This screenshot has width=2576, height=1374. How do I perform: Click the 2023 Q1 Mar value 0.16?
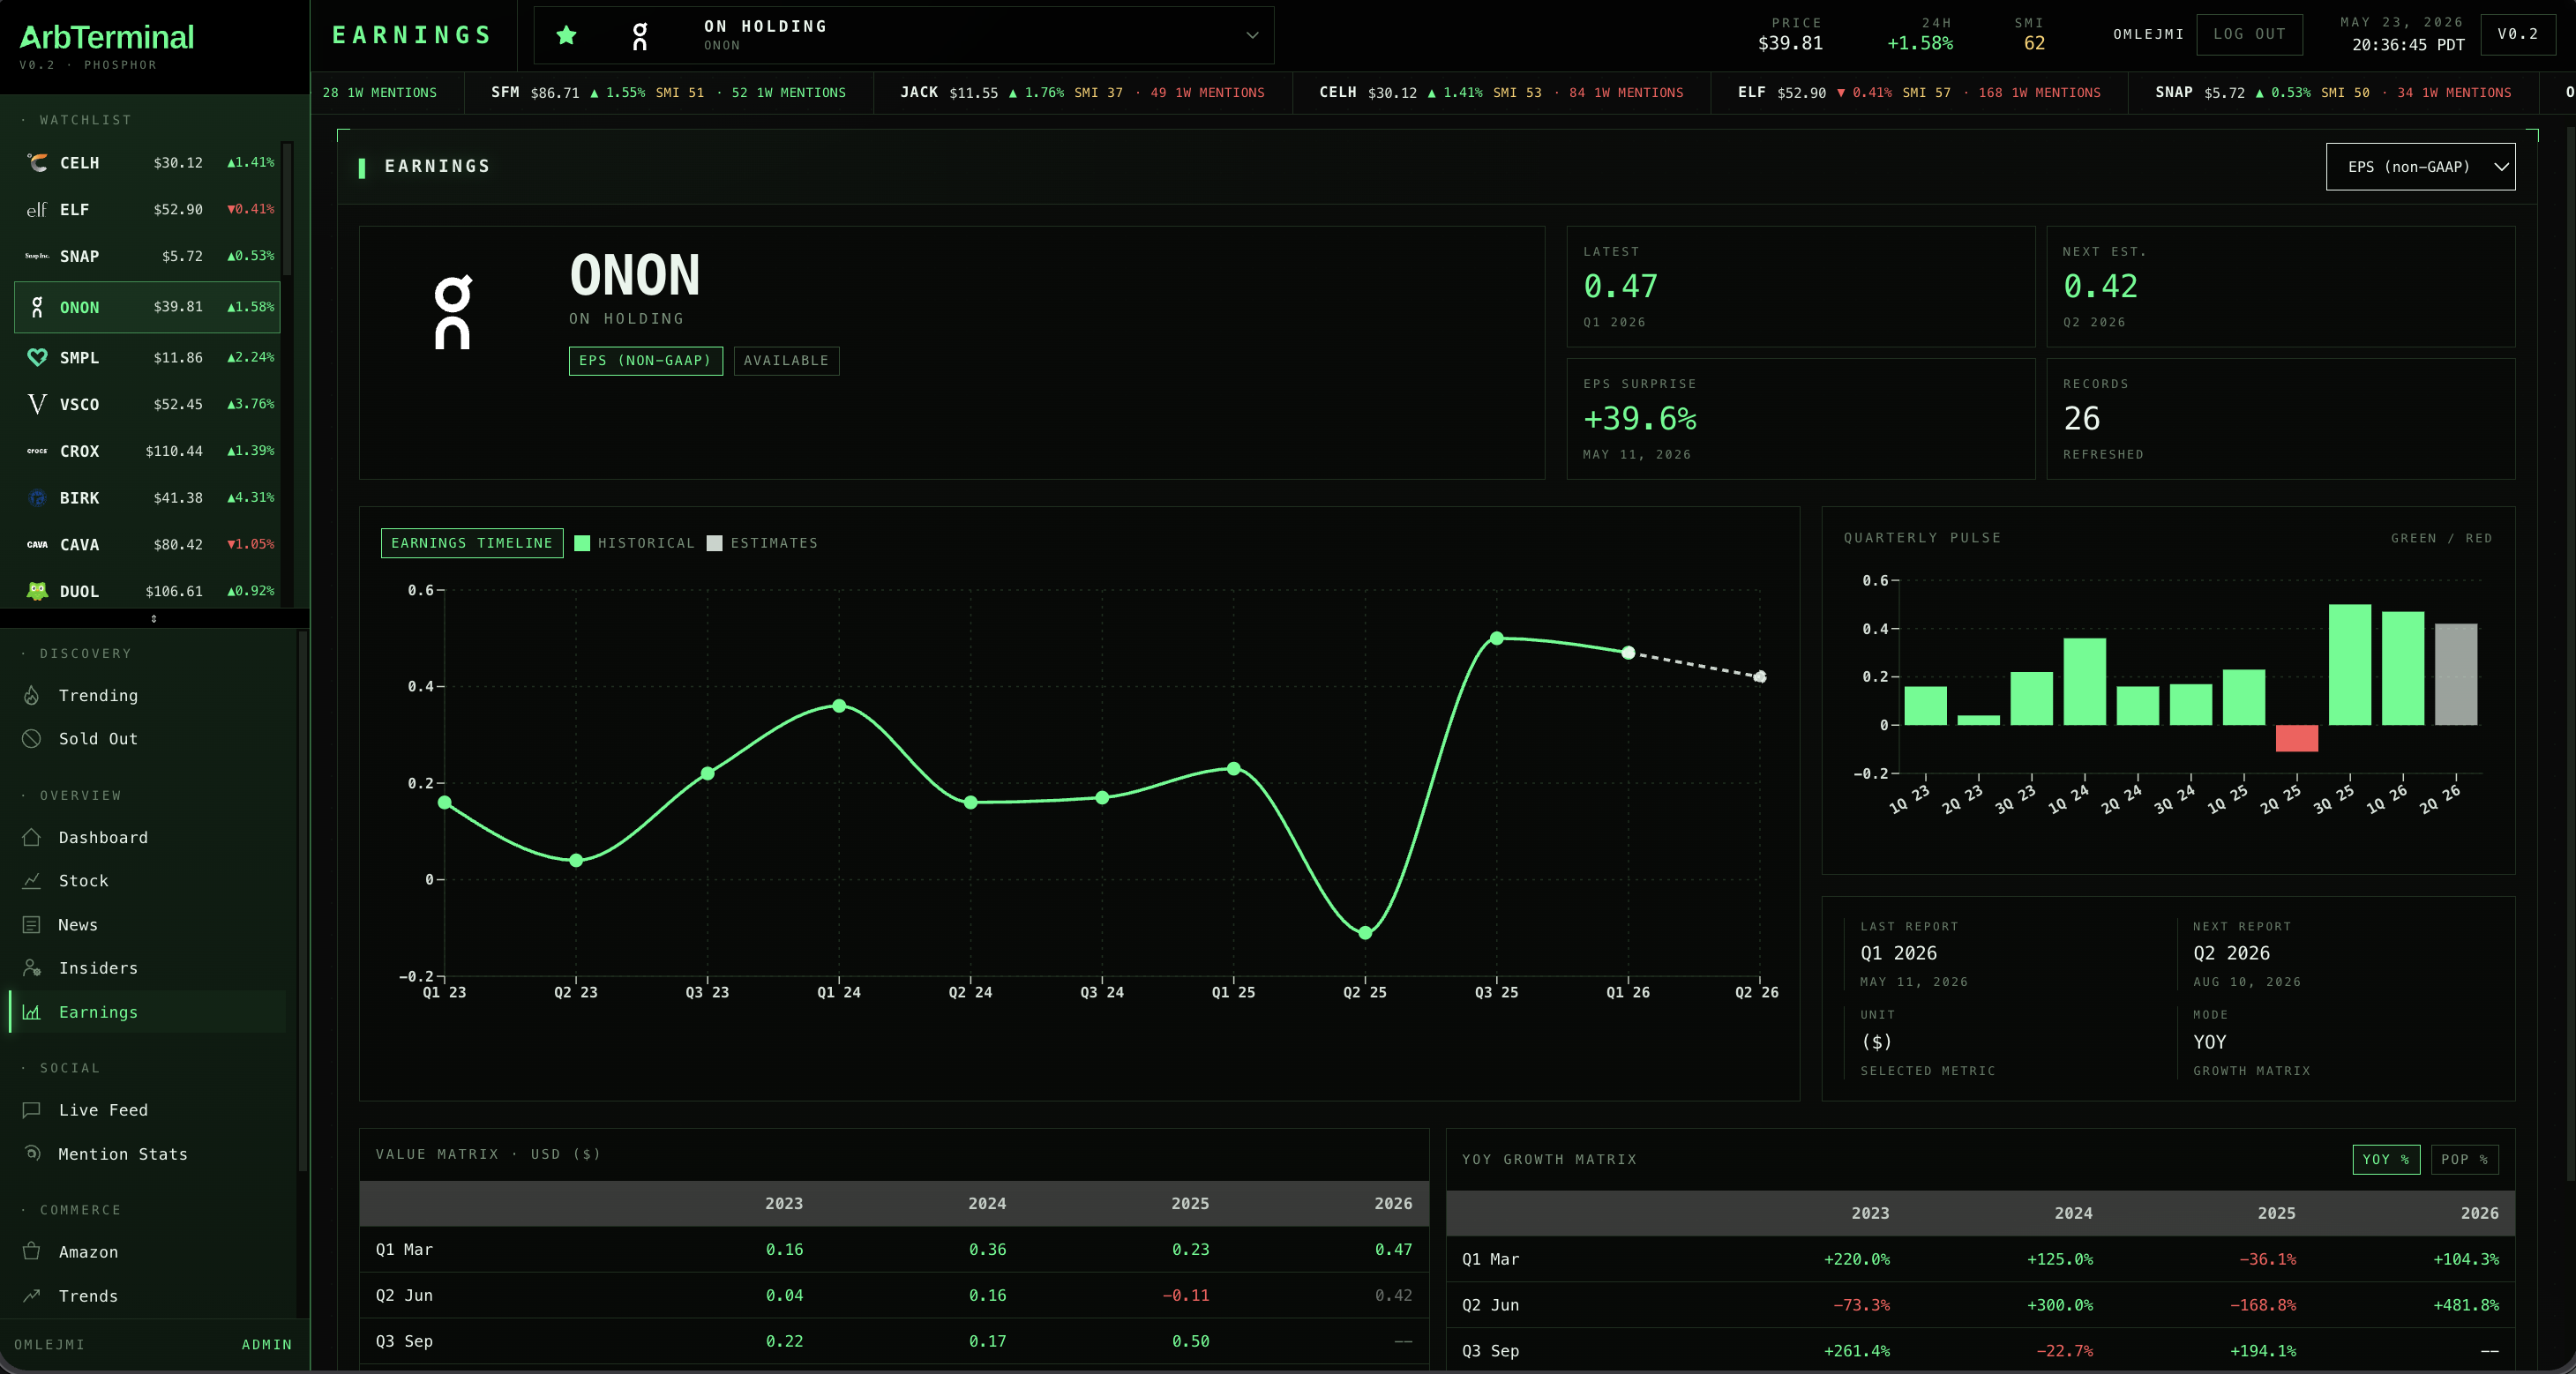tap(784, 1249)
